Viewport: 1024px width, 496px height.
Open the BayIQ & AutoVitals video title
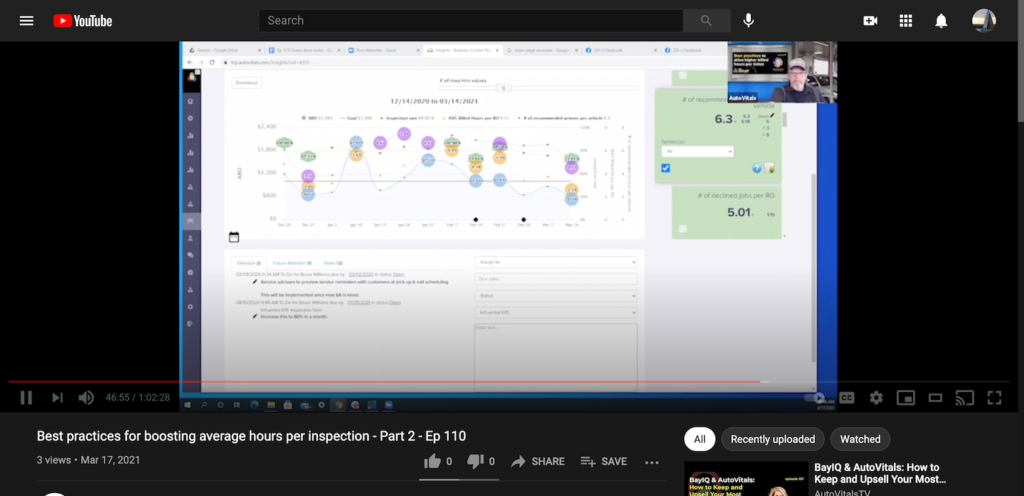click(x=880, y=473)
